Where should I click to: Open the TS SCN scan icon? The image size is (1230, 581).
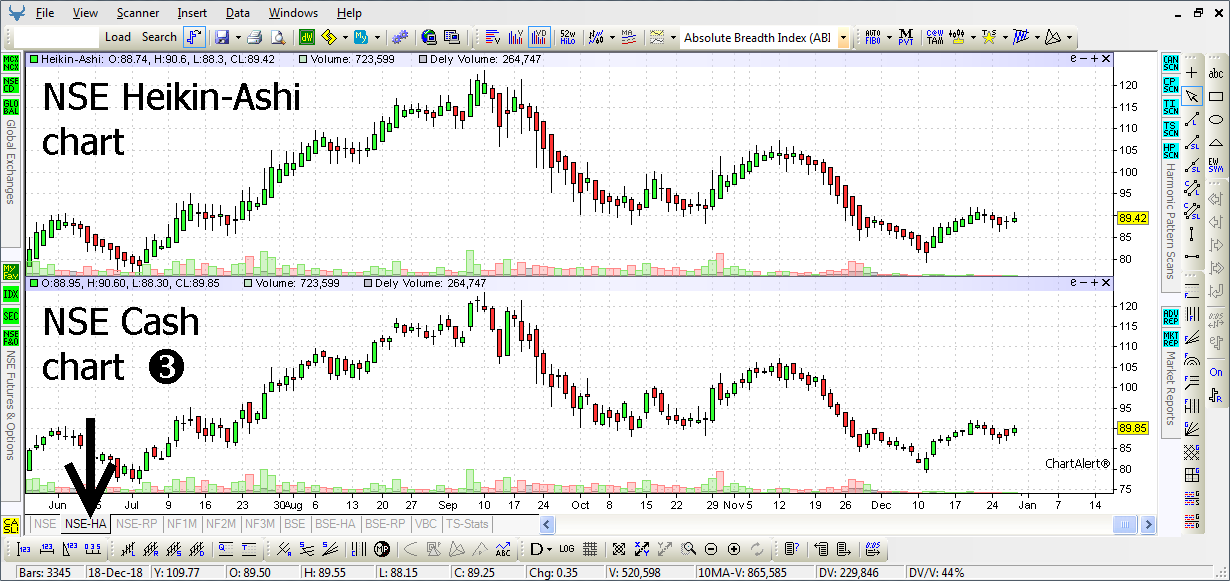[x=1170, y=130]
